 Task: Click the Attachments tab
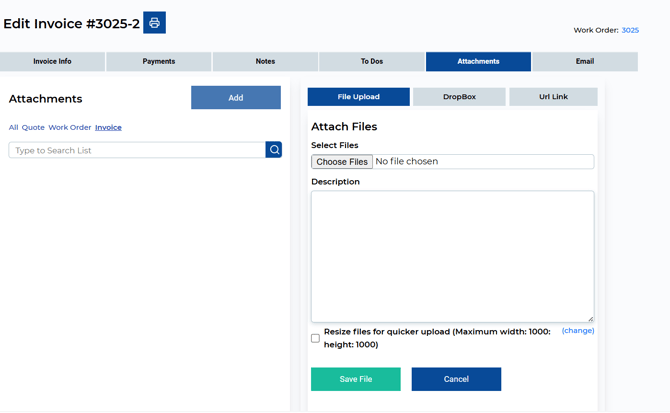coord(478,62)
